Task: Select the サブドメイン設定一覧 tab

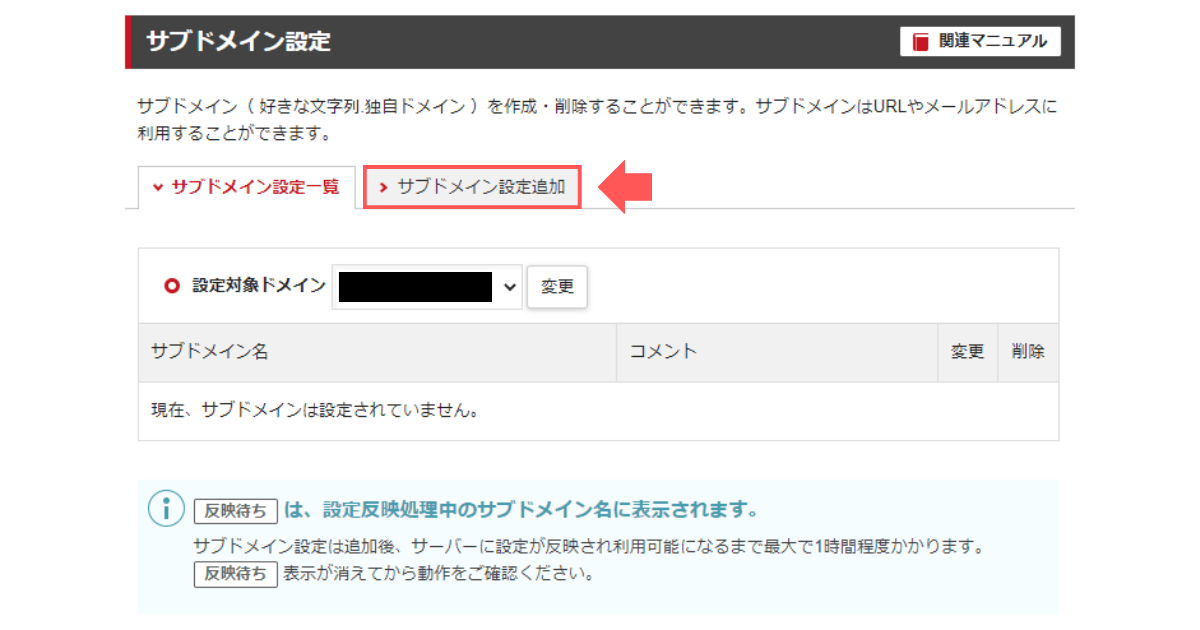Action: (247, 187)
